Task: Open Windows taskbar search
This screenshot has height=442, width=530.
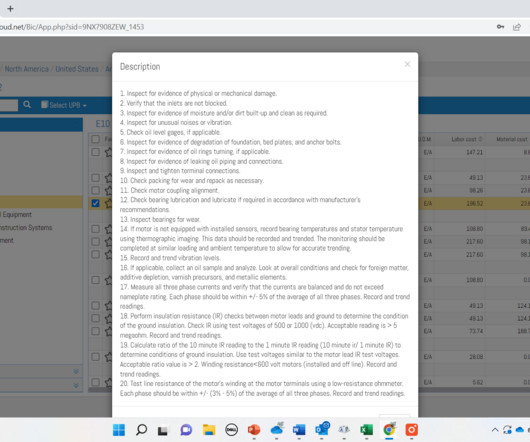Action: point(141,430)
